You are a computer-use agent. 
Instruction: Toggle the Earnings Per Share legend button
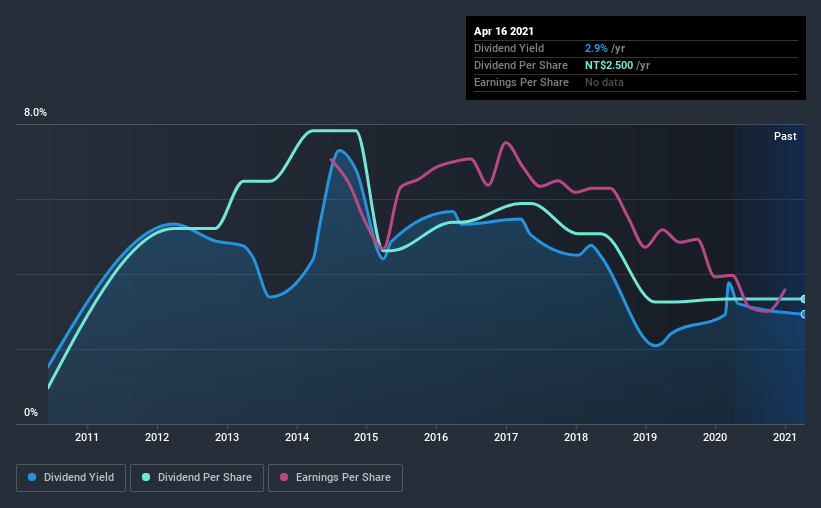pyautogui.click(x=335, y=478)
